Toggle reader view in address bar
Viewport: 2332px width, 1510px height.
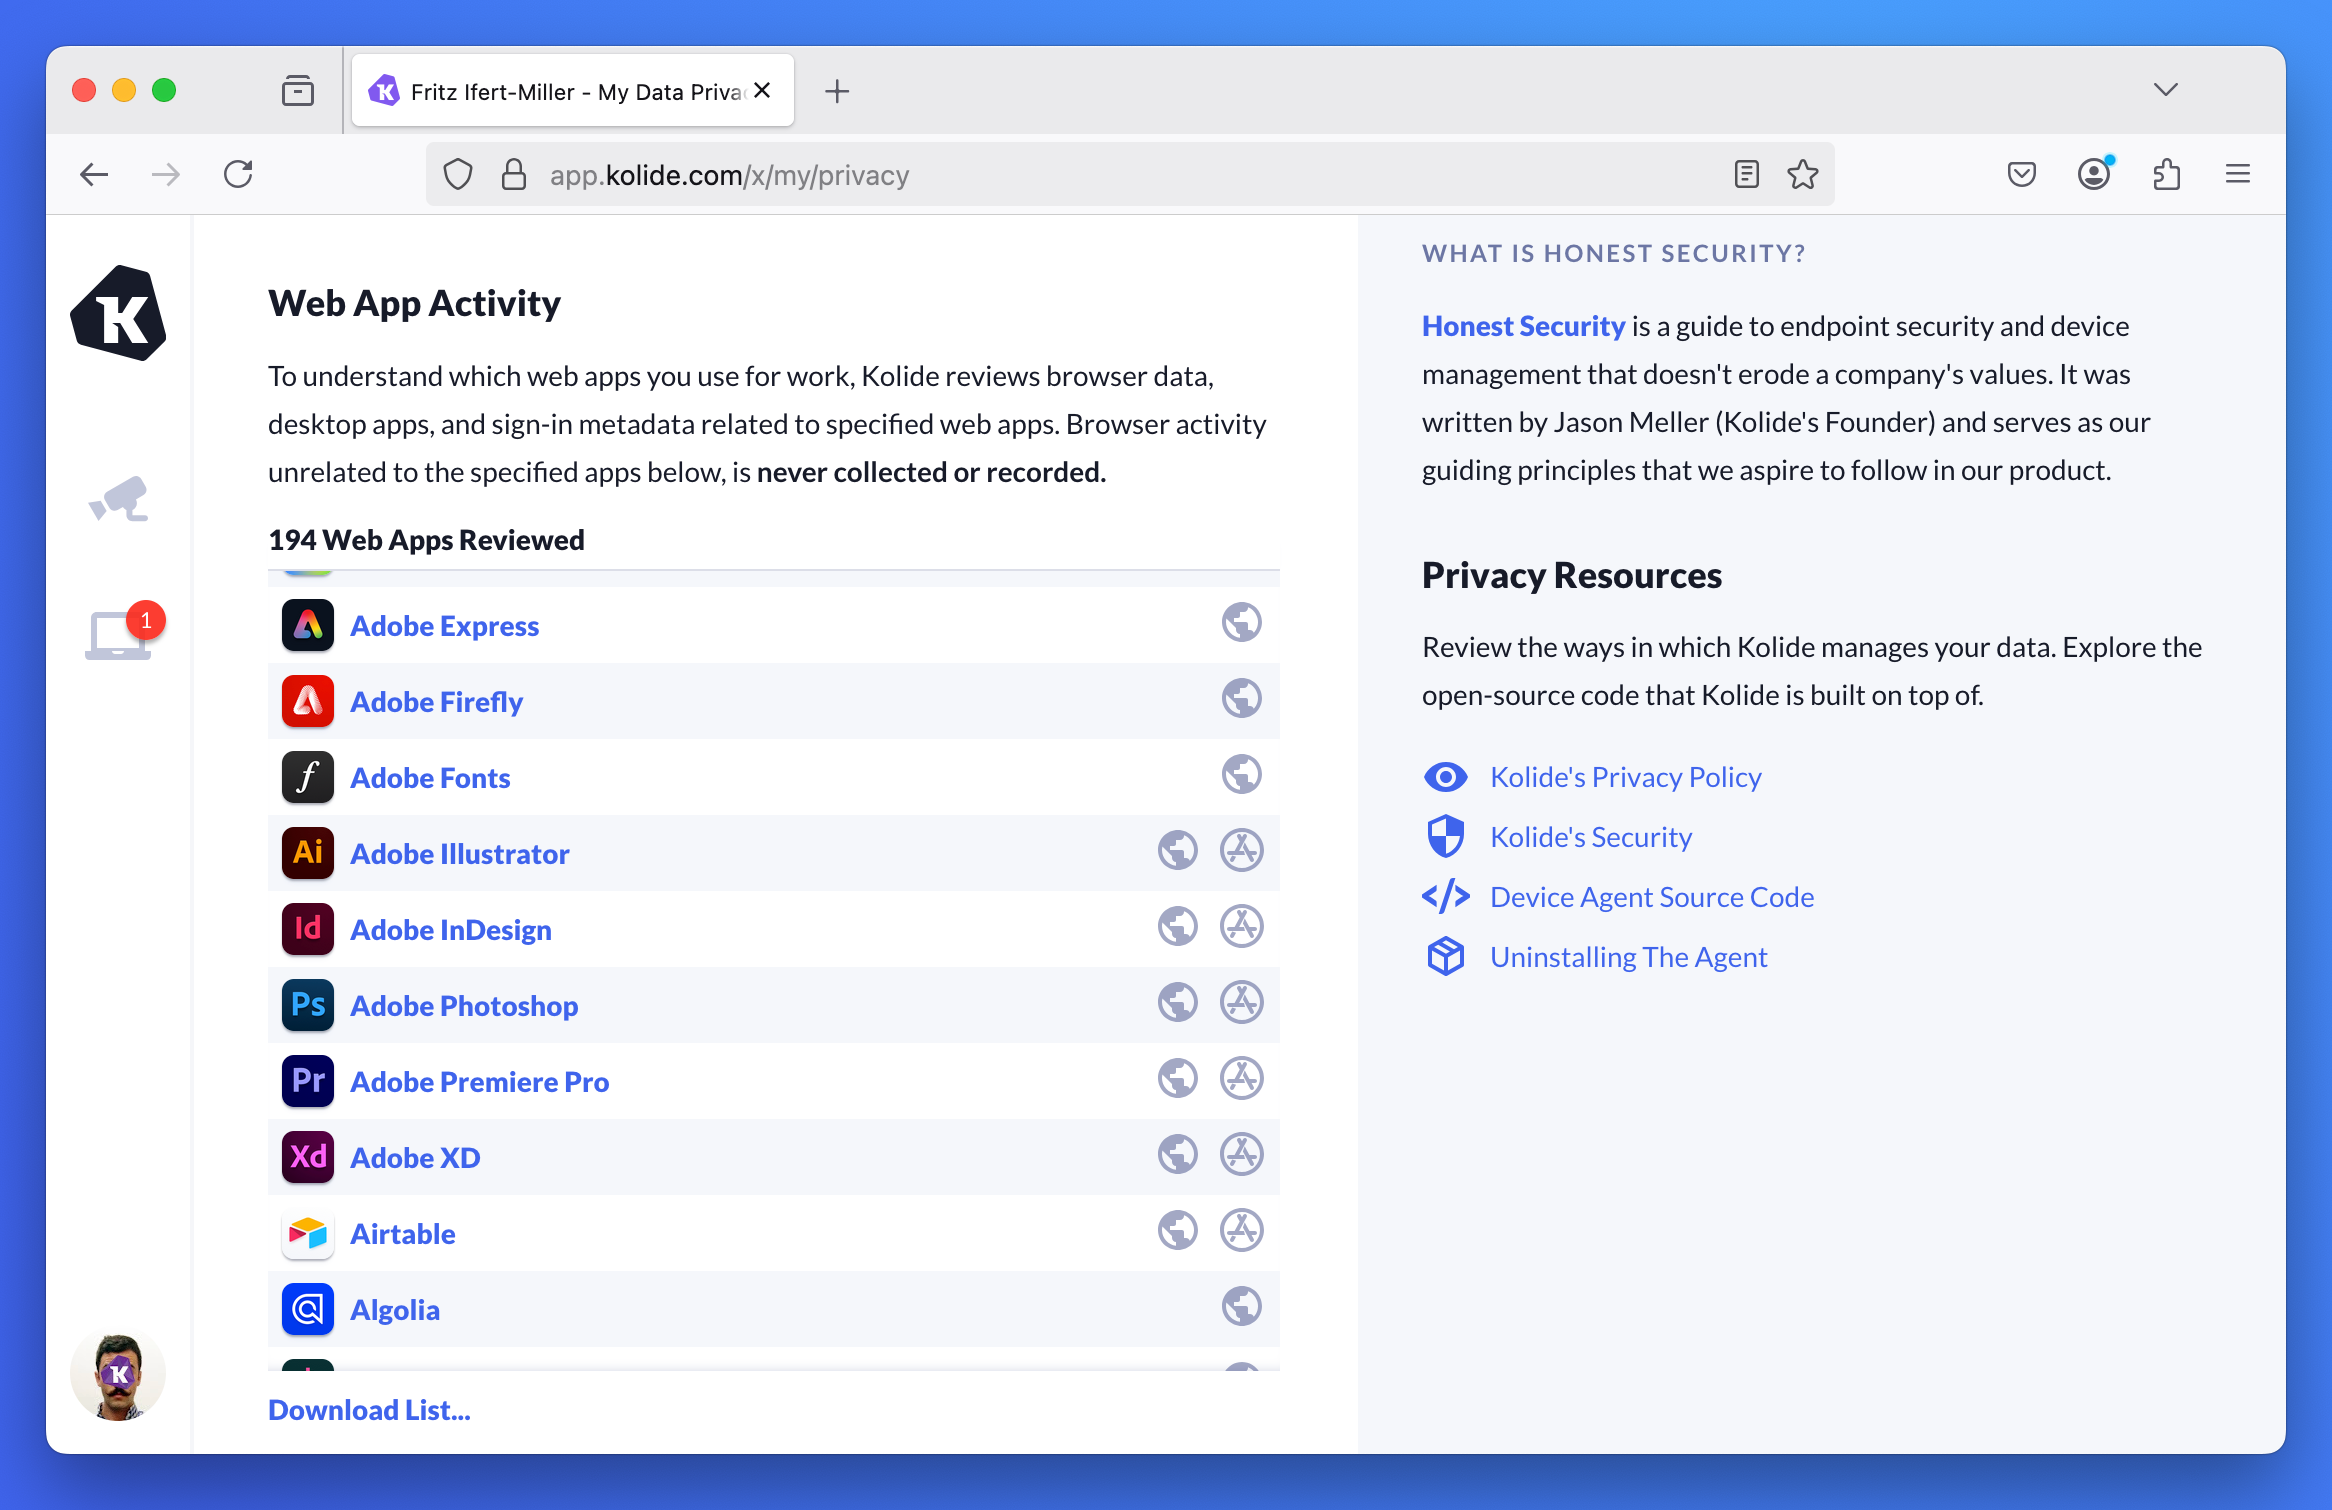pyautogui.click(x=1746, y=175)
